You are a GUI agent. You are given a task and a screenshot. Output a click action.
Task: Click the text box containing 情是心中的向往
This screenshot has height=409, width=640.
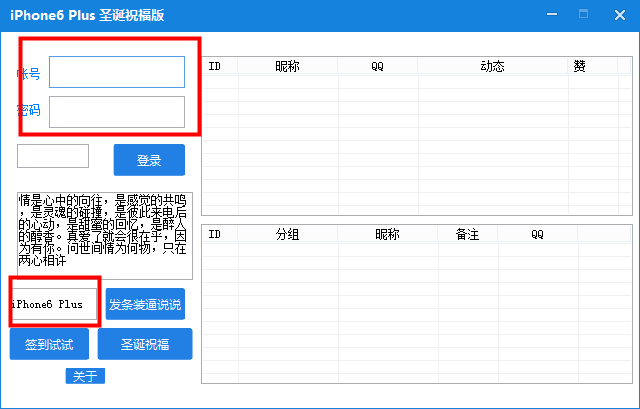105,236
